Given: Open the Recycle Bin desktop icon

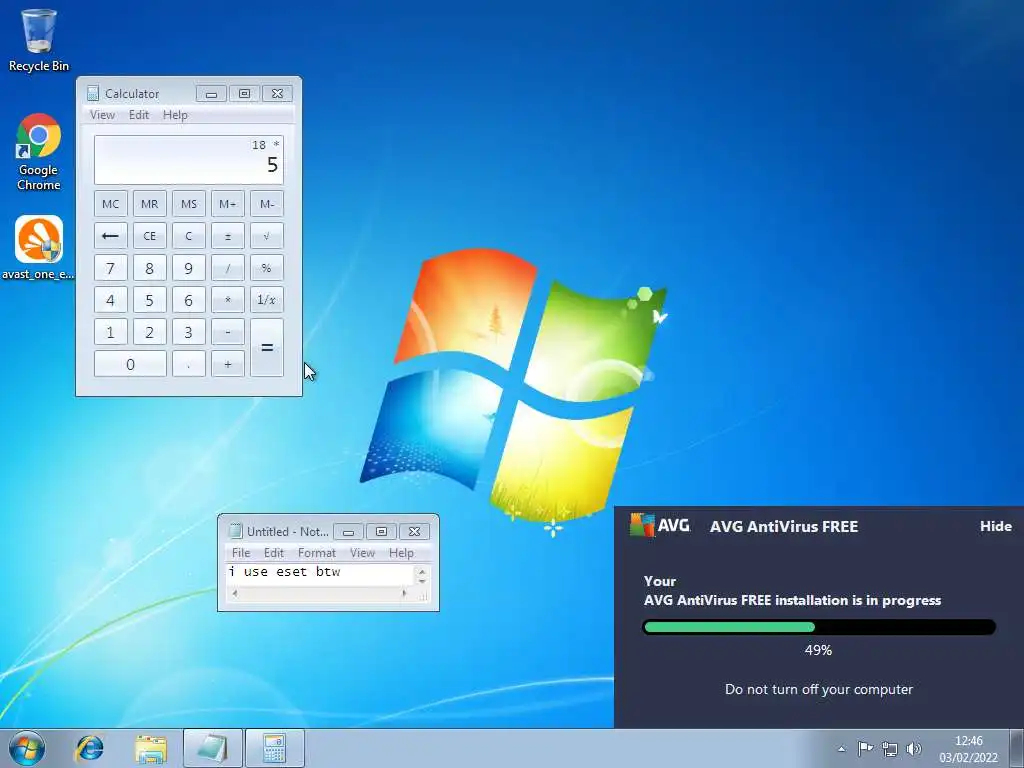Looking at the screenshot, I should [x=39, y=39].
